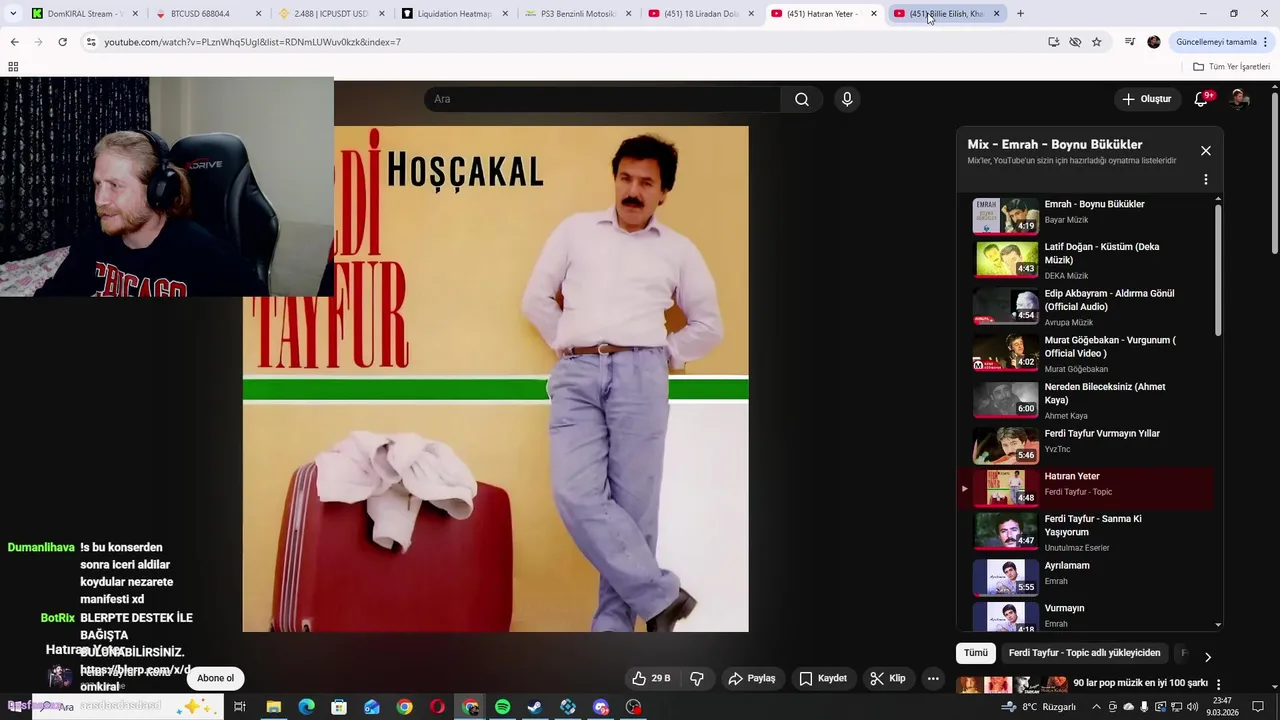This screenshot has height=720, width=1280.
Task: Play Ayrılamam by Emrah from playlist
Action: coord(1085,577)
